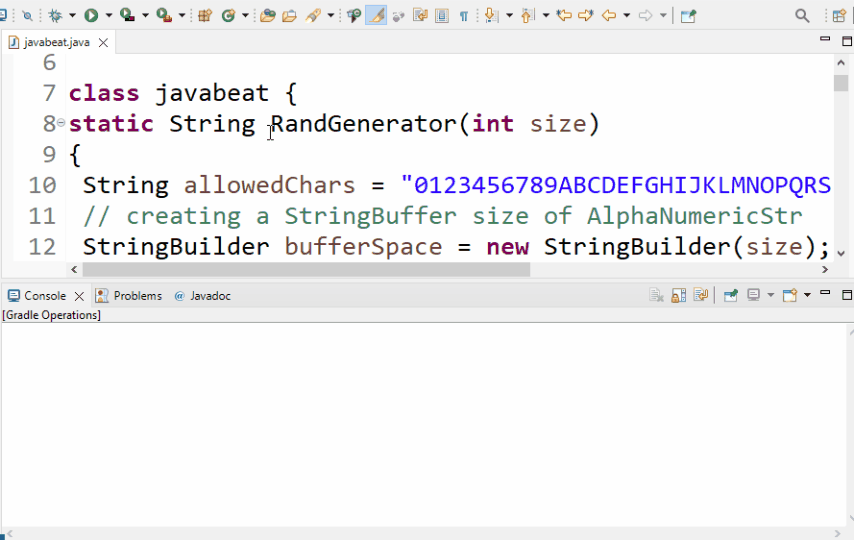This screenshot has width=854, height=540.
Task: Click the Open Task icon
Action: (289, 16)
